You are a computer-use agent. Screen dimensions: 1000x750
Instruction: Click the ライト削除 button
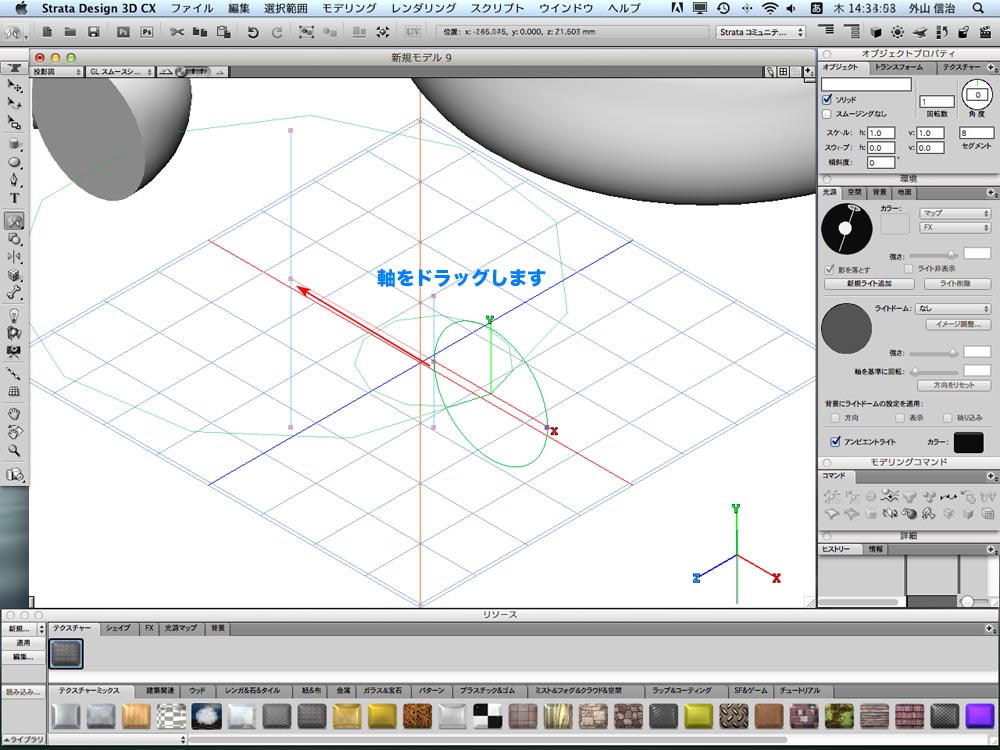pos(955,284)
